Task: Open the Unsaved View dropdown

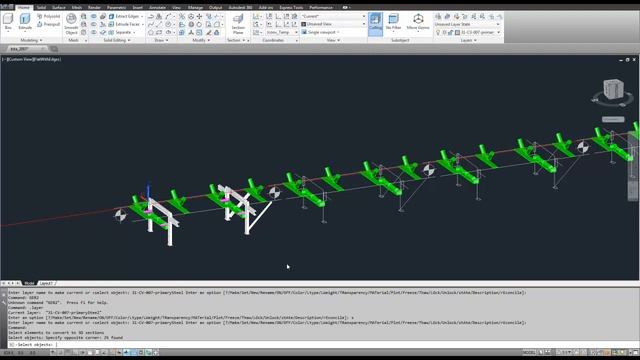Action: coord(333,24)
